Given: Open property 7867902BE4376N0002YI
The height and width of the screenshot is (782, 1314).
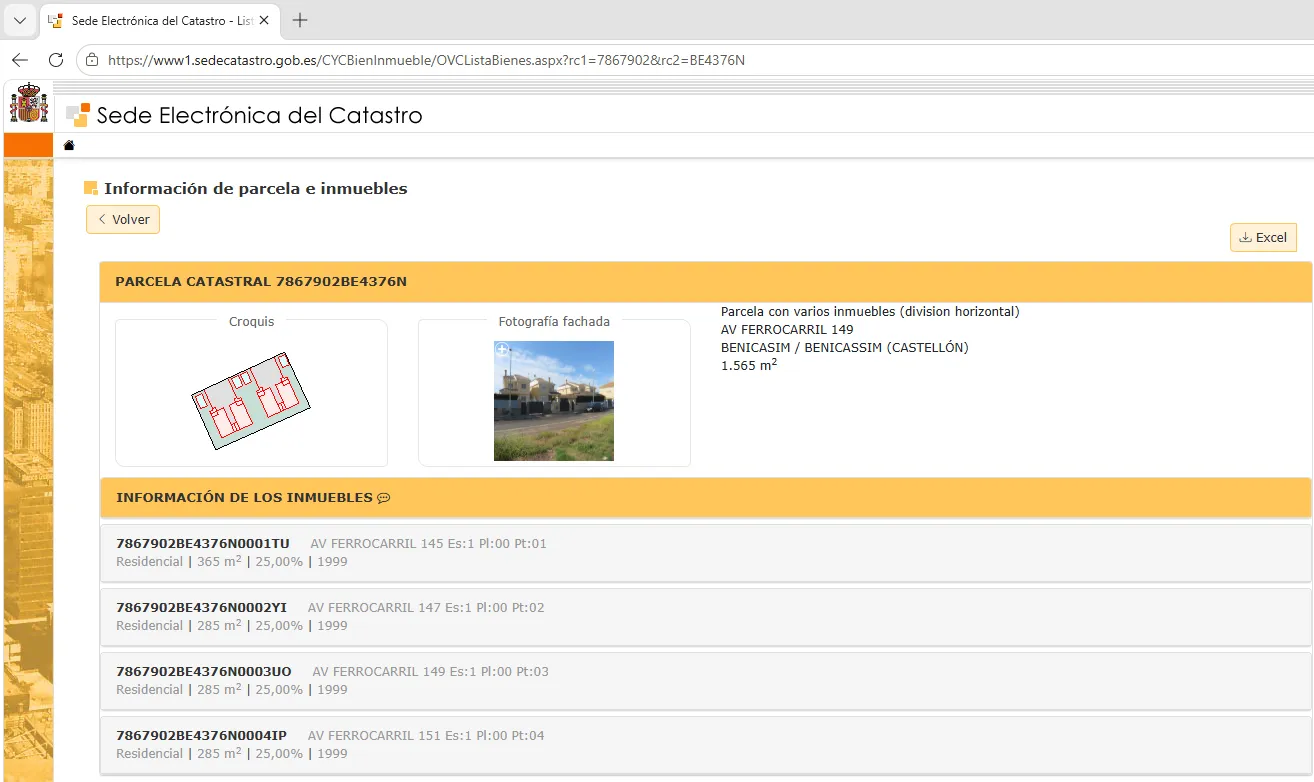Looking at the screenshot, I should click(706, 617).
